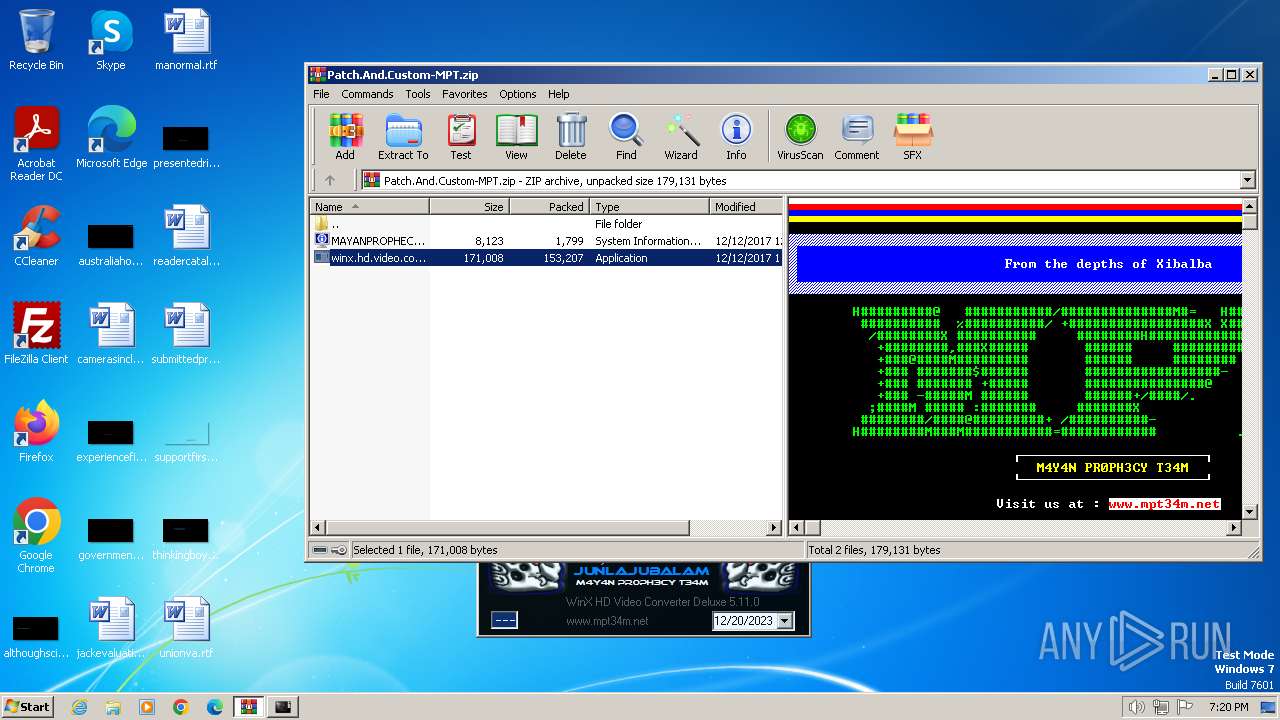Open the Help menu
The height and width of the screenshot is (720, 1280).
click(x=559, y=94)
